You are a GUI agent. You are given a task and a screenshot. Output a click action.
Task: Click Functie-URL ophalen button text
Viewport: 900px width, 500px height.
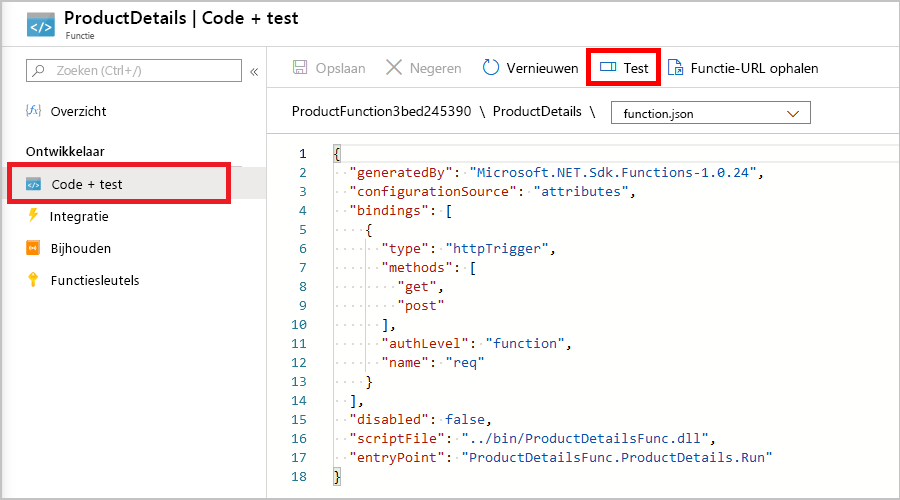click(754, 68)
